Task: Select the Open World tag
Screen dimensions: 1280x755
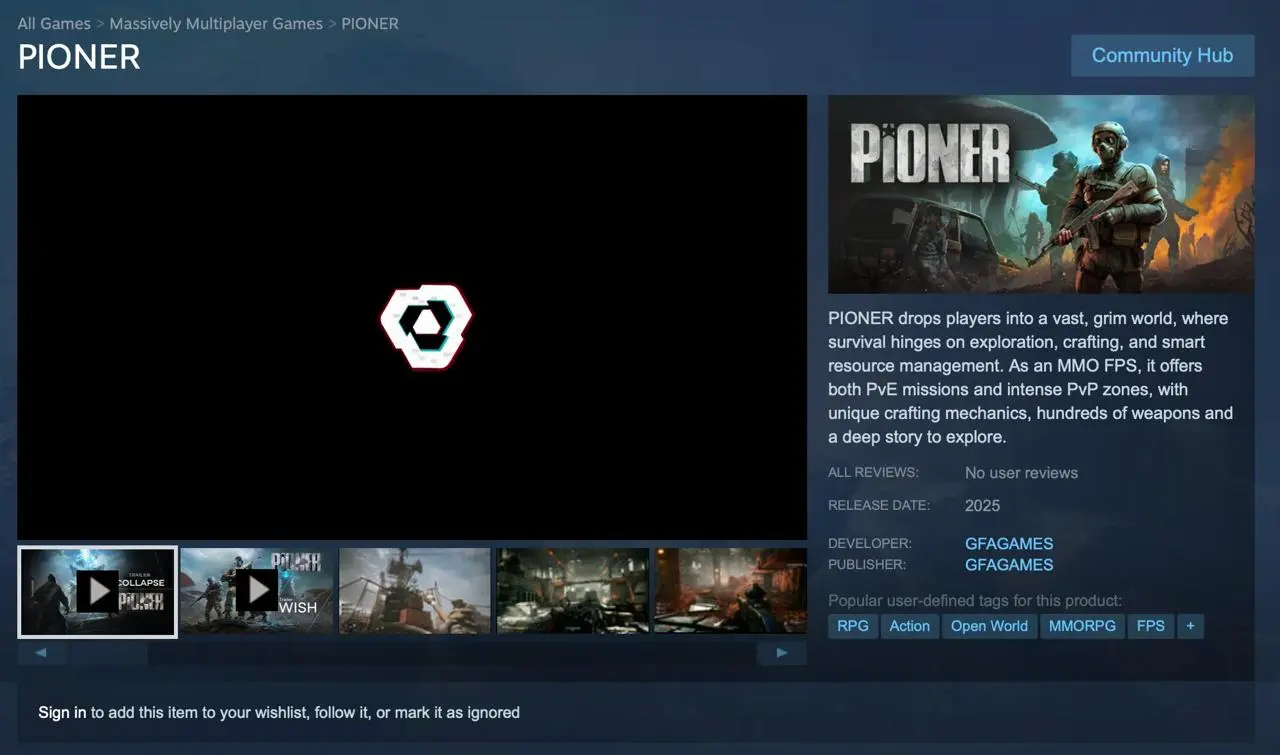Action: pos(989,626)
